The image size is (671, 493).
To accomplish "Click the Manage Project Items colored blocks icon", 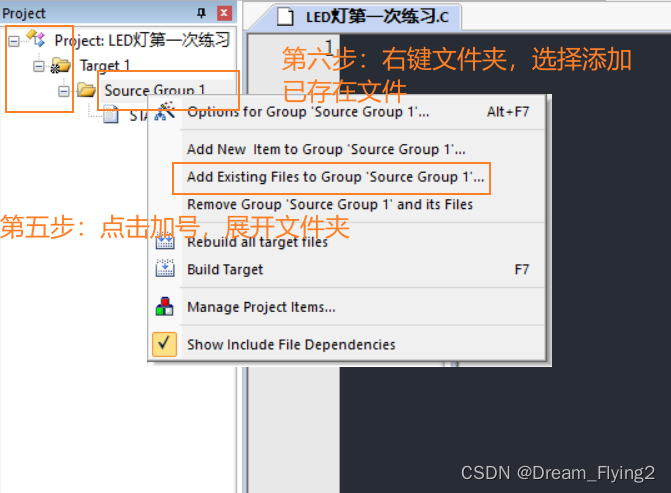I will [x=165, y=306].
